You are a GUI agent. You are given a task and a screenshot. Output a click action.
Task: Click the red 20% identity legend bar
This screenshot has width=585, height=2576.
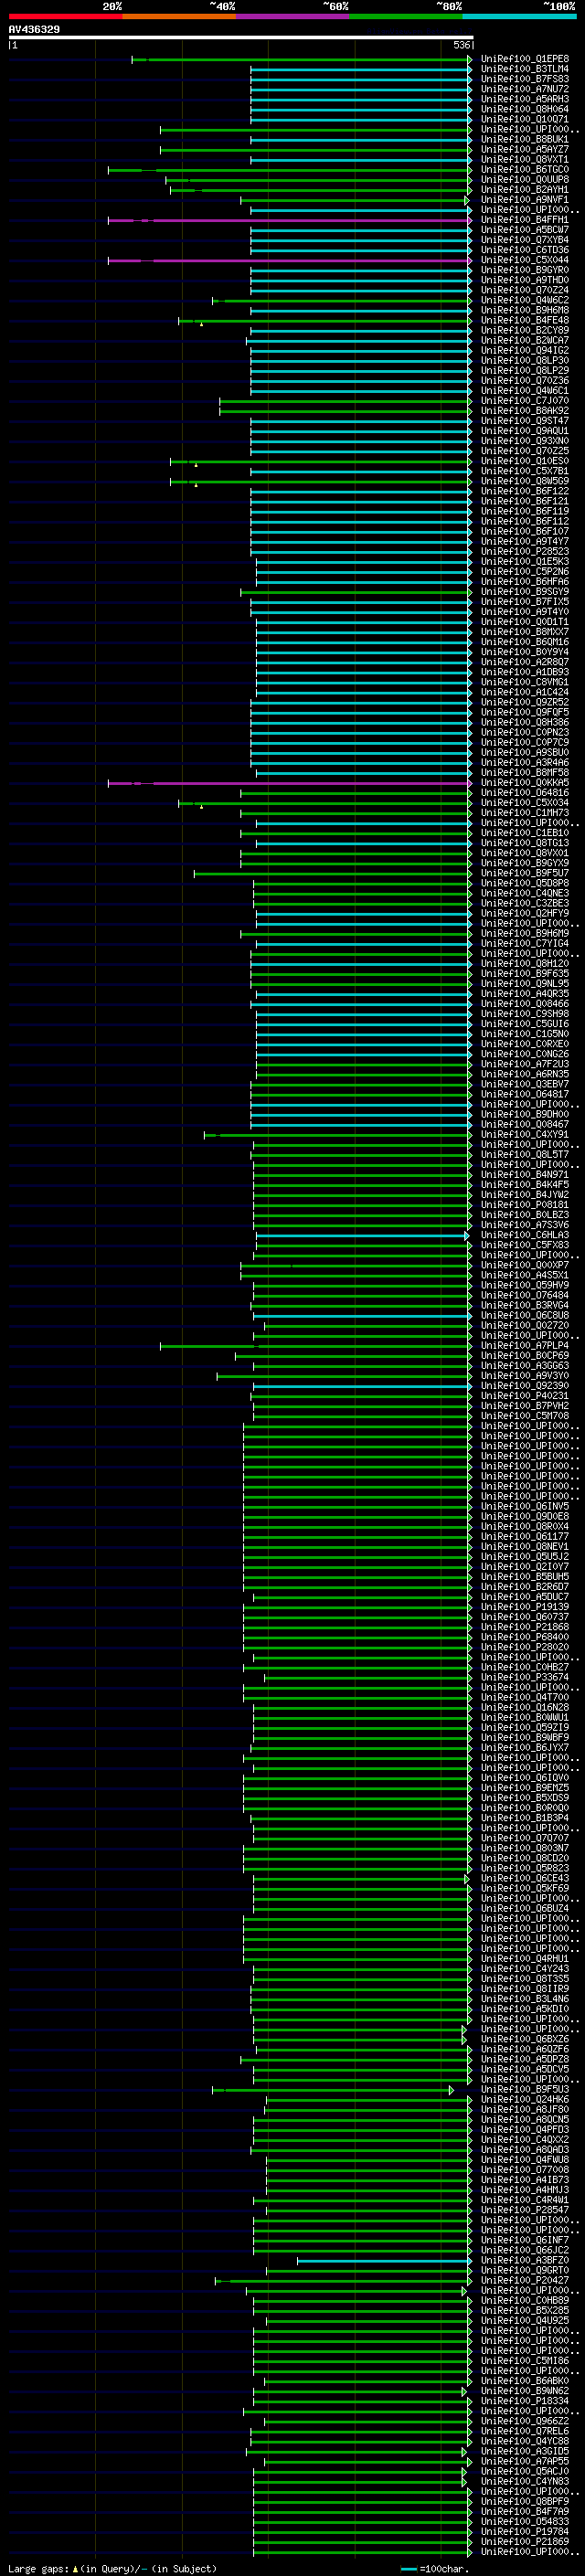[x=65, y=16]
